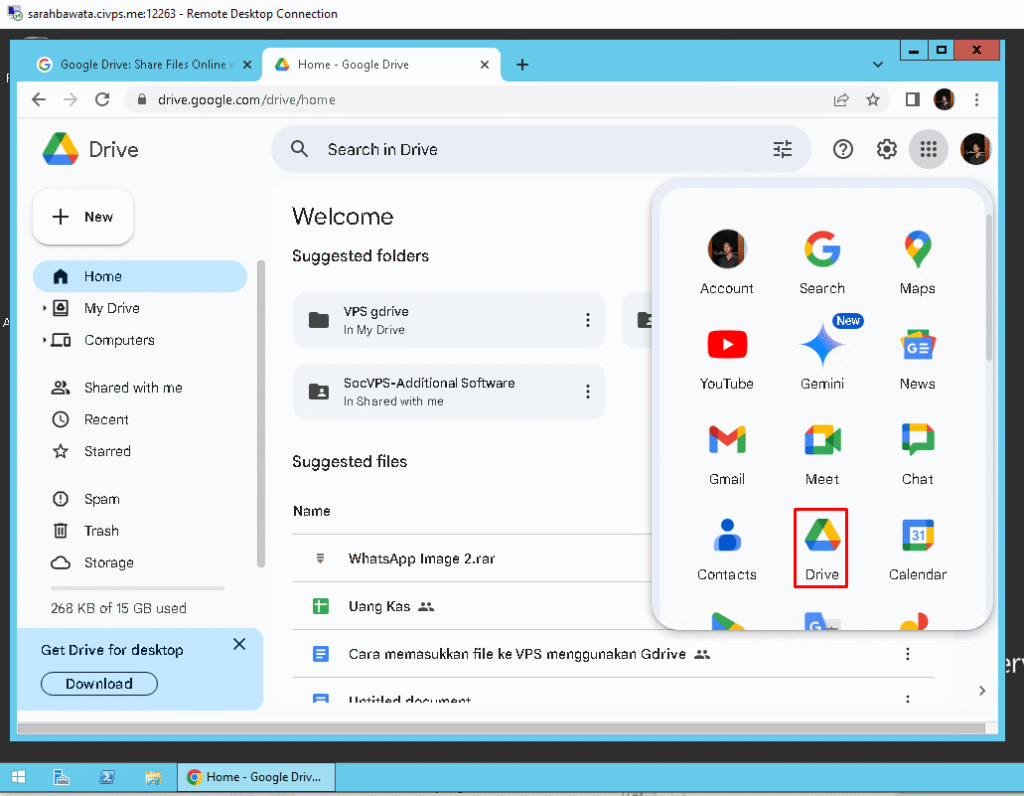Viewport: 1024px width, 796px height.
Task: Open Contacts from the apps grid
Action: point(726,549)
